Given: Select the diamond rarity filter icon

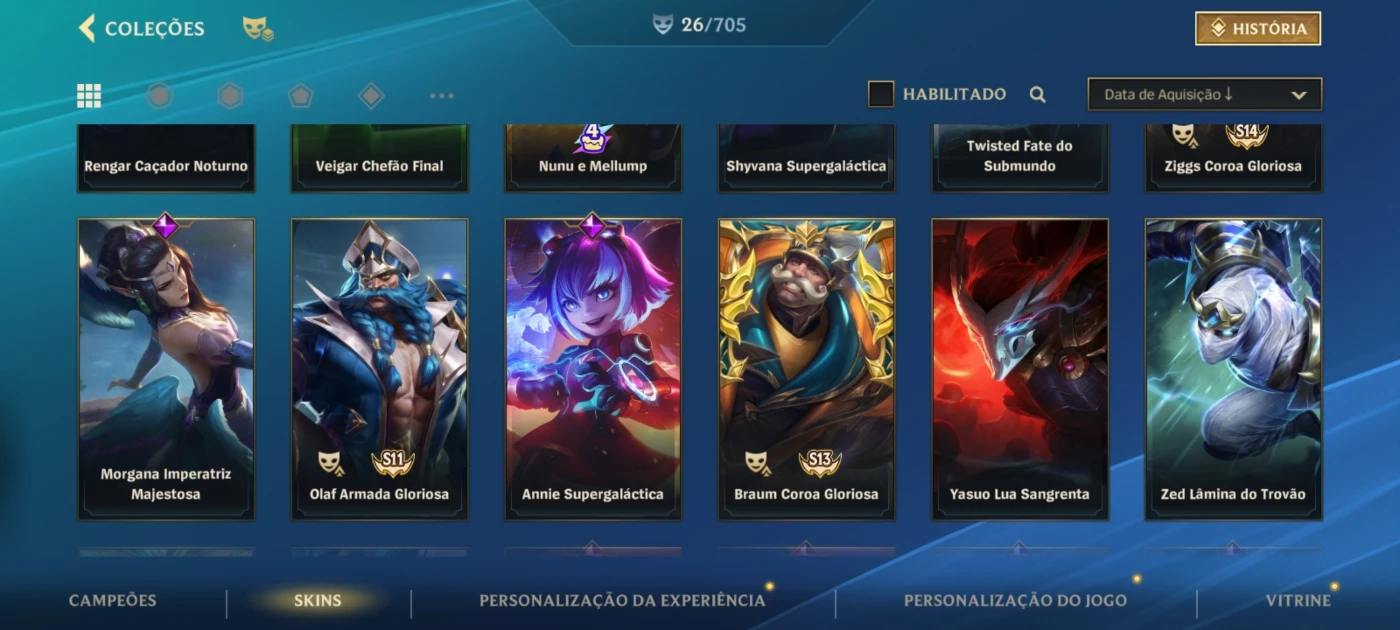Looking at the screenshot, I should [x=371, y=95].
